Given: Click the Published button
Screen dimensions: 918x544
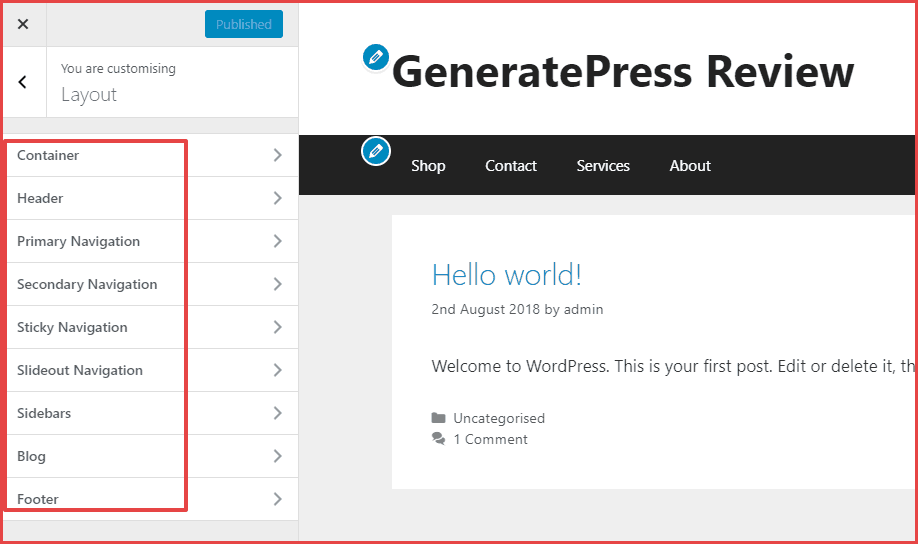Looking at the screenshot, I should pyautogui.click(x=244, y=24).
